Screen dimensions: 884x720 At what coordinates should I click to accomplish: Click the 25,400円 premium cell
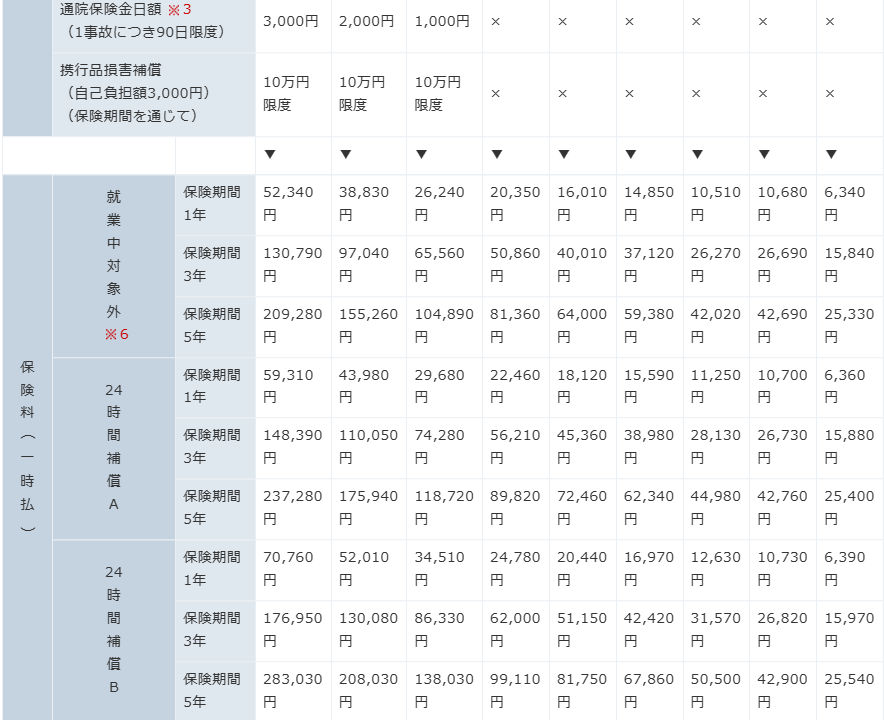coord(850,509)
